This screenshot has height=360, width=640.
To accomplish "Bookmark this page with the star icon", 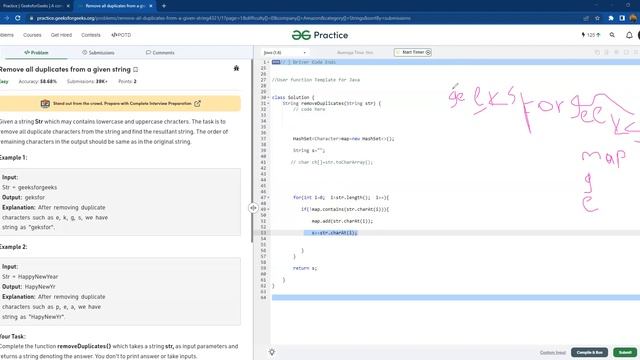I will click(x=598, y=18).
